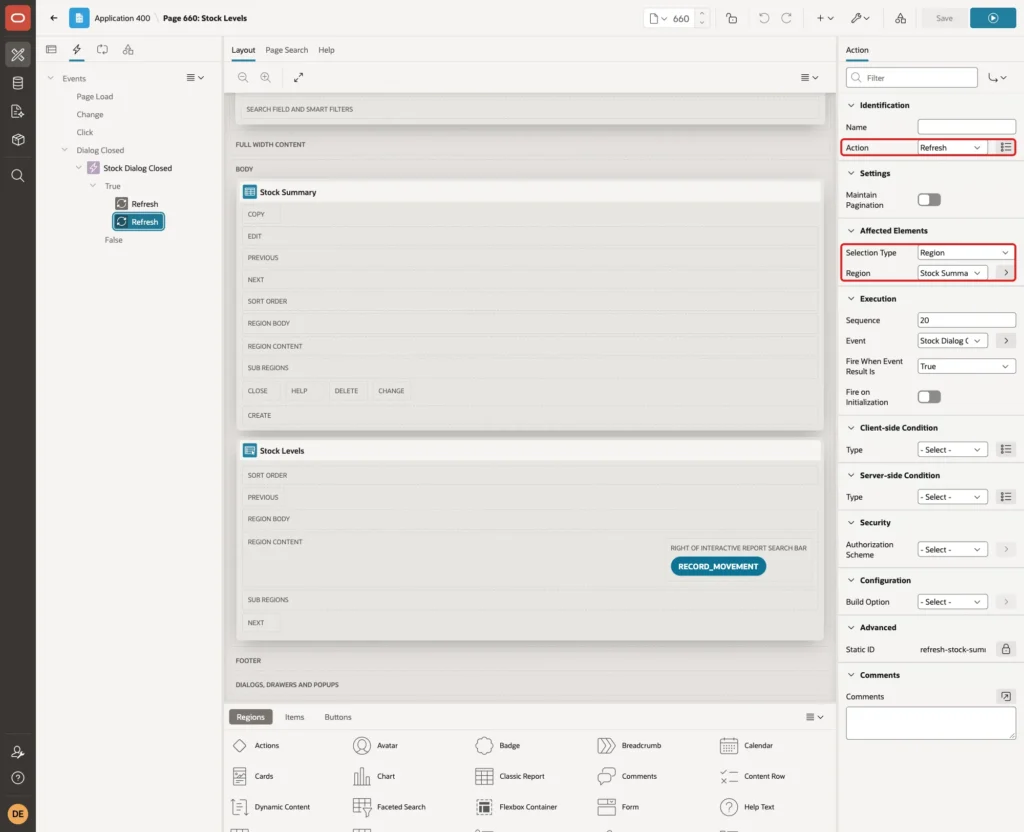Toggle the Fire on Initialization switch
The width and height of the screenshot is (1024, 832).
(929, 396)
